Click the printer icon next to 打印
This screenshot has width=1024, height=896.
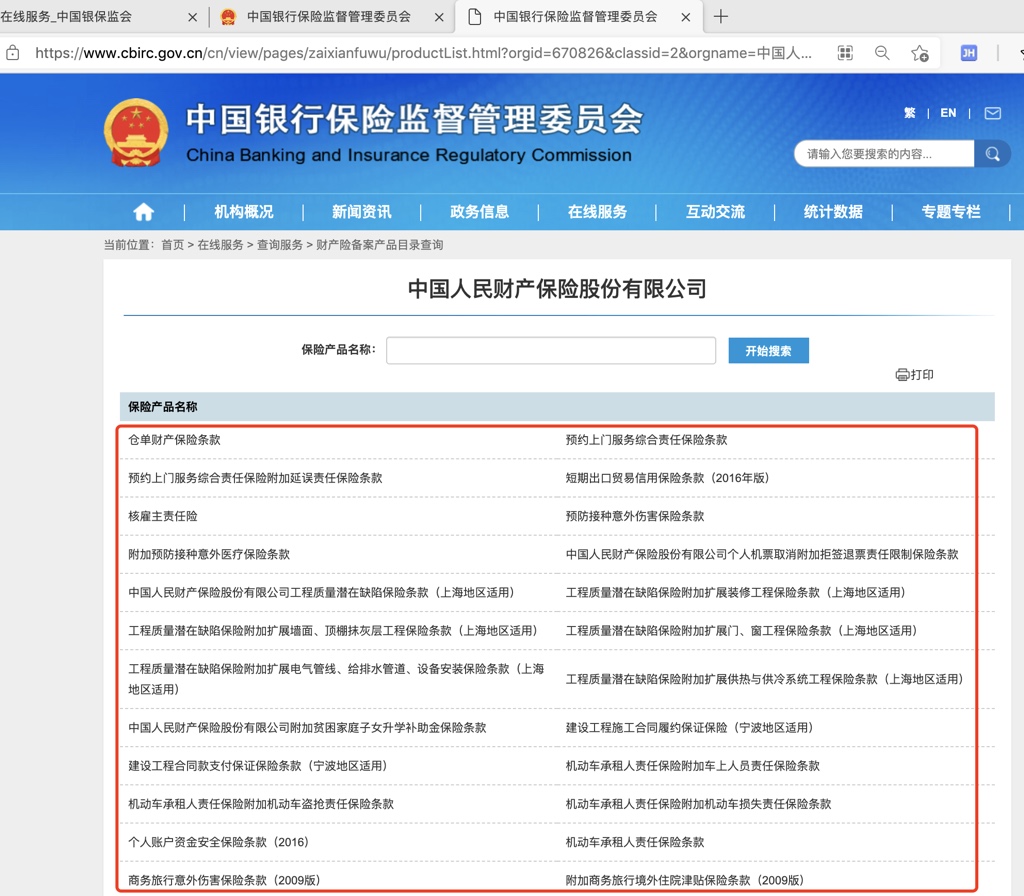tap(902, 375)
